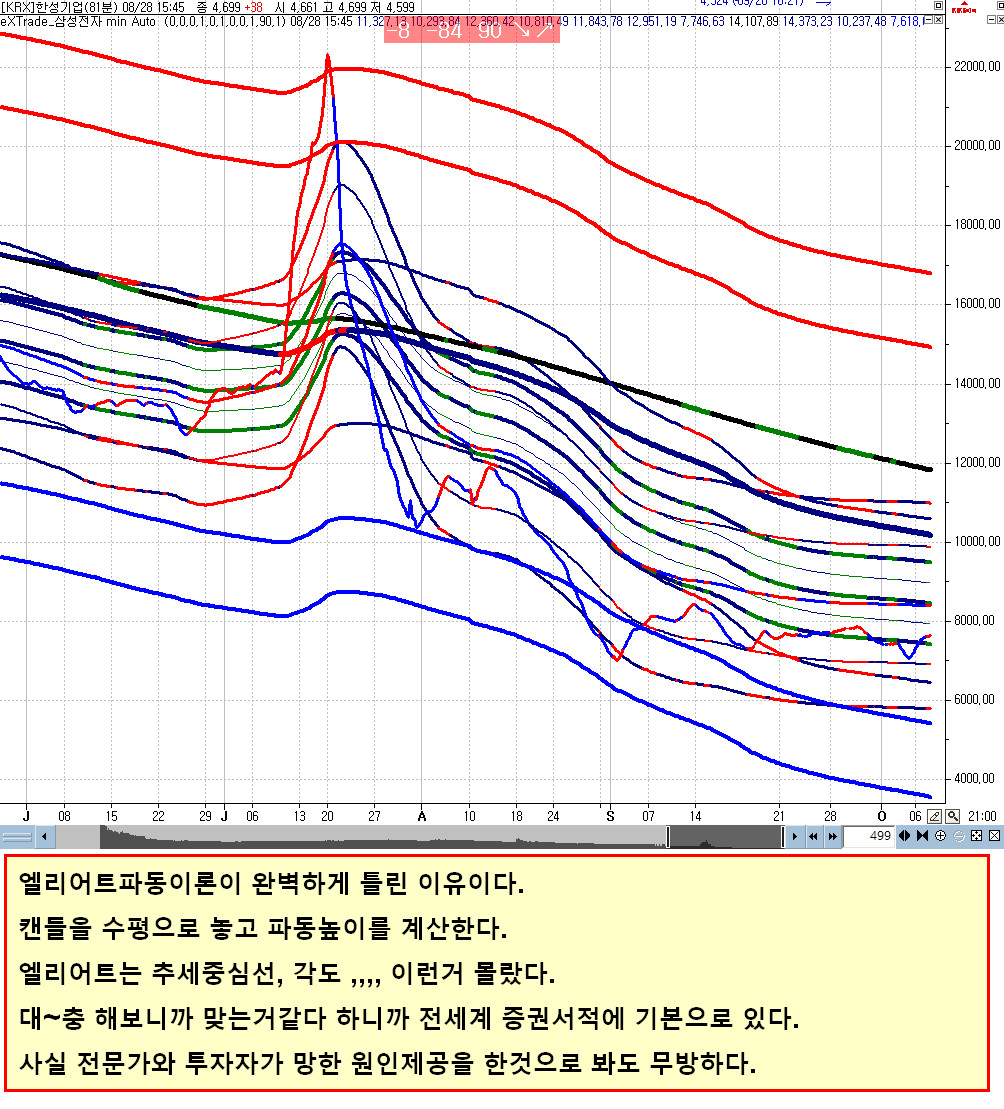This screenshot has width=1004, height=1109.
Task: Click the scroll right play arrow button
Action: [x=795, y=837]
